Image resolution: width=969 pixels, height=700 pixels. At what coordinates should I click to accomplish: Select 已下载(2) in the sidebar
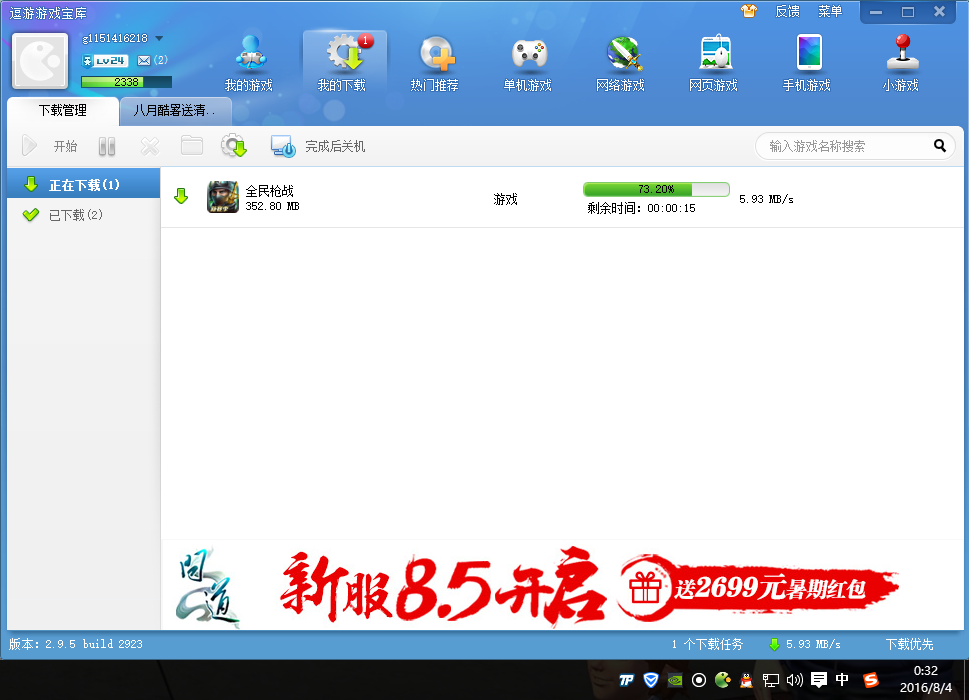[x=83, y=214]
